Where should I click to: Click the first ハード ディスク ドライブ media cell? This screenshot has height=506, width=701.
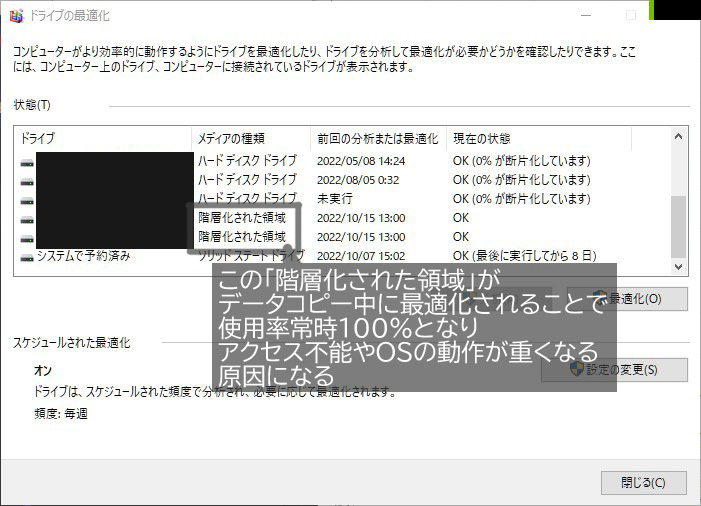pos(247,160)
